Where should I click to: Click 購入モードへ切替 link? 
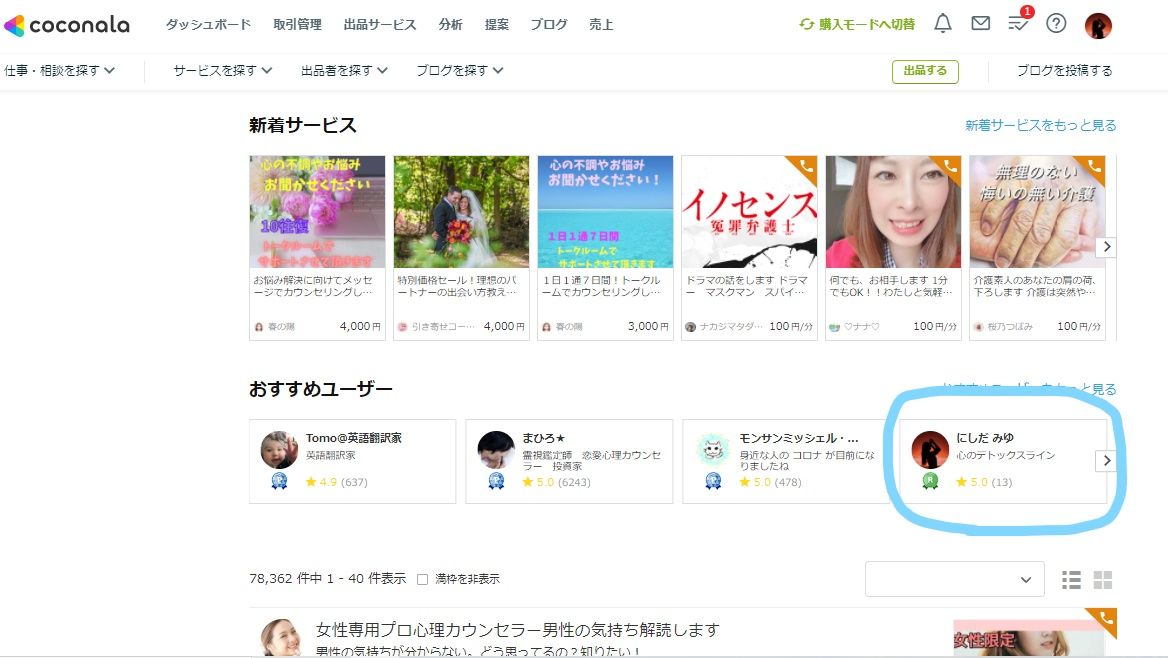click(867, 25)
